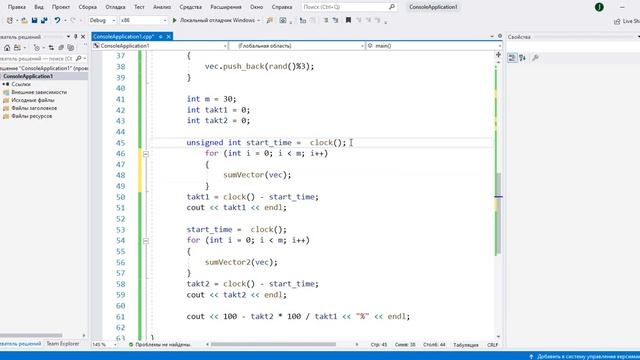Click the Save All icon
This screenshot has width=640, height=360.
[44, 20]
